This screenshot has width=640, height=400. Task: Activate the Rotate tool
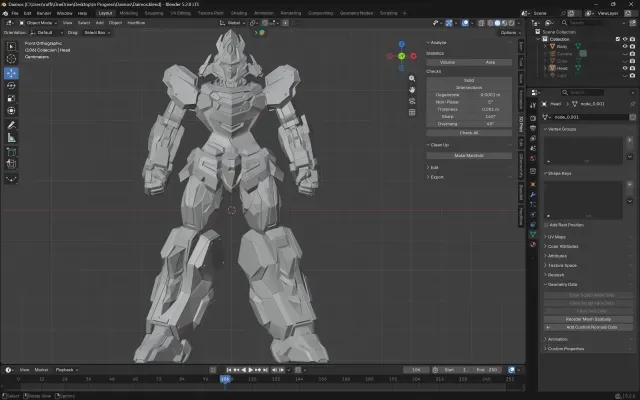(x=11, y=86)
